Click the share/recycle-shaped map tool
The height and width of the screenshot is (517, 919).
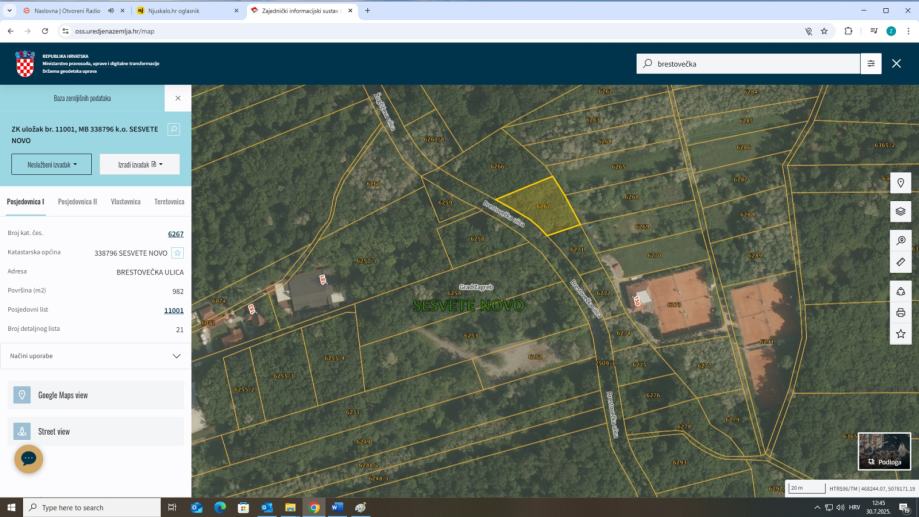(900, 291)
